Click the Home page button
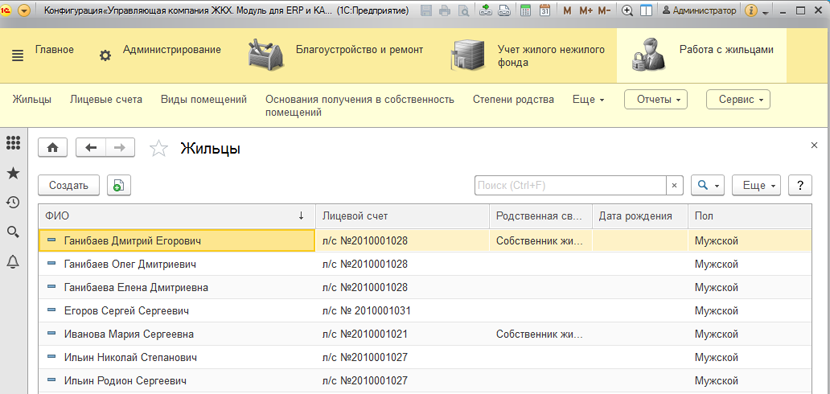The width and height of the screenshot is (830, 394). click(52, 148)
